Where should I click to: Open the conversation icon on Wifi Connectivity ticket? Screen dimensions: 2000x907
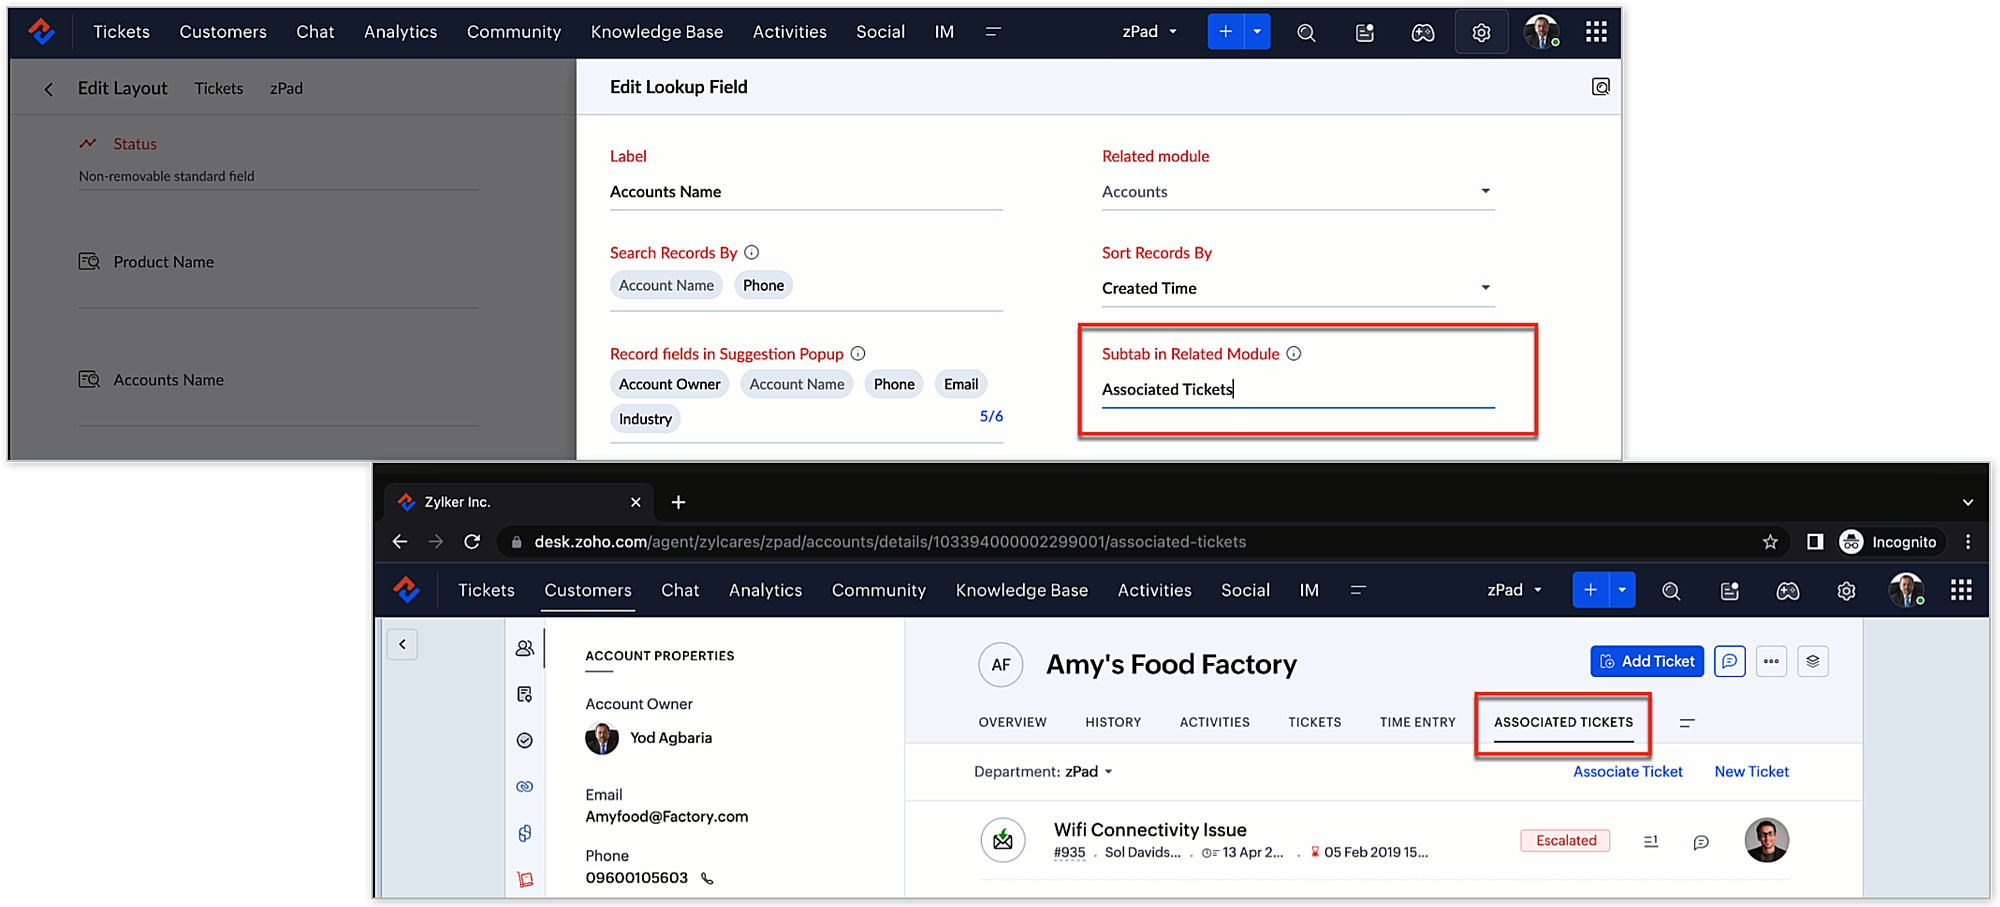[x=1701, y=842]
